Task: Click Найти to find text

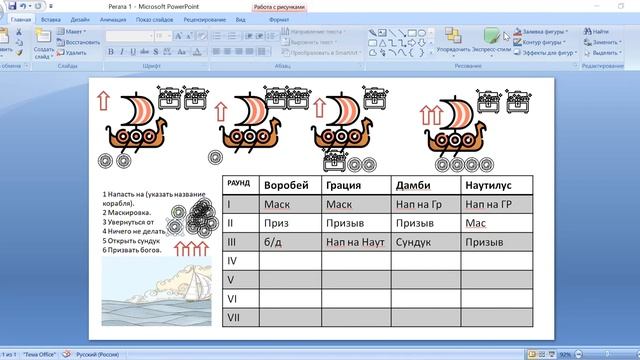Action: (596, 31)
